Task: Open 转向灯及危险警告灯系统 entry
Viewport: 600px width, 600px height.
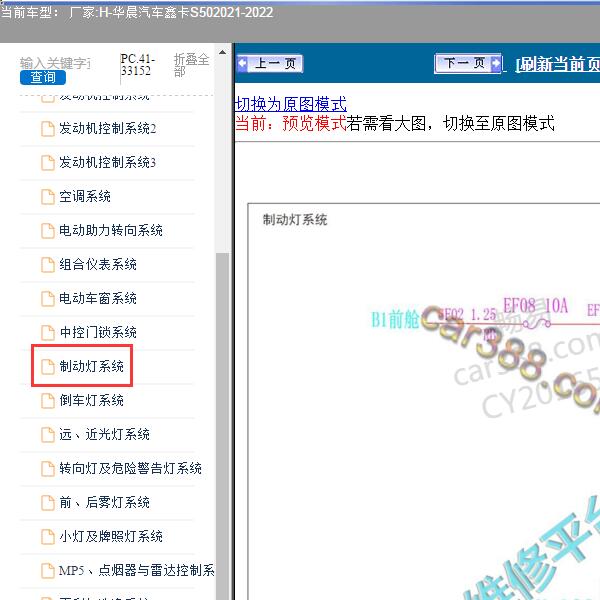Action: (x=130, y=468)
